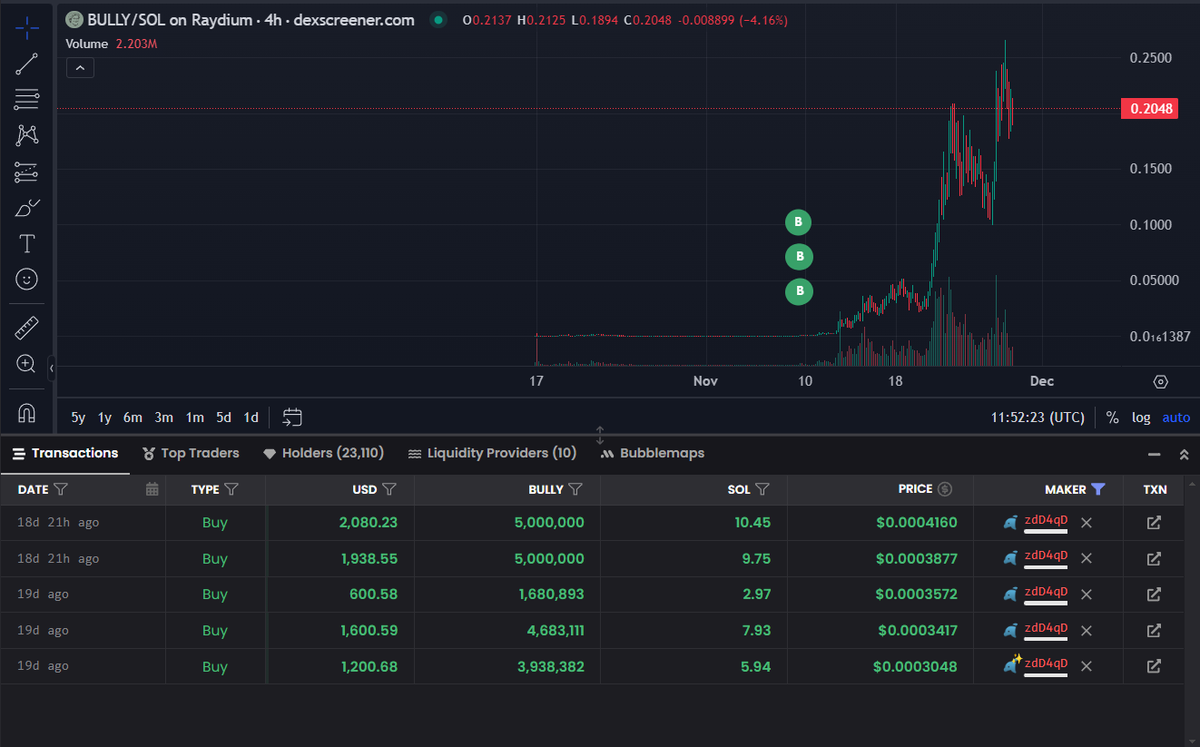Toggle auto scale on price axis
This screenshot has width=1200, height=747.
[1176, 417]
